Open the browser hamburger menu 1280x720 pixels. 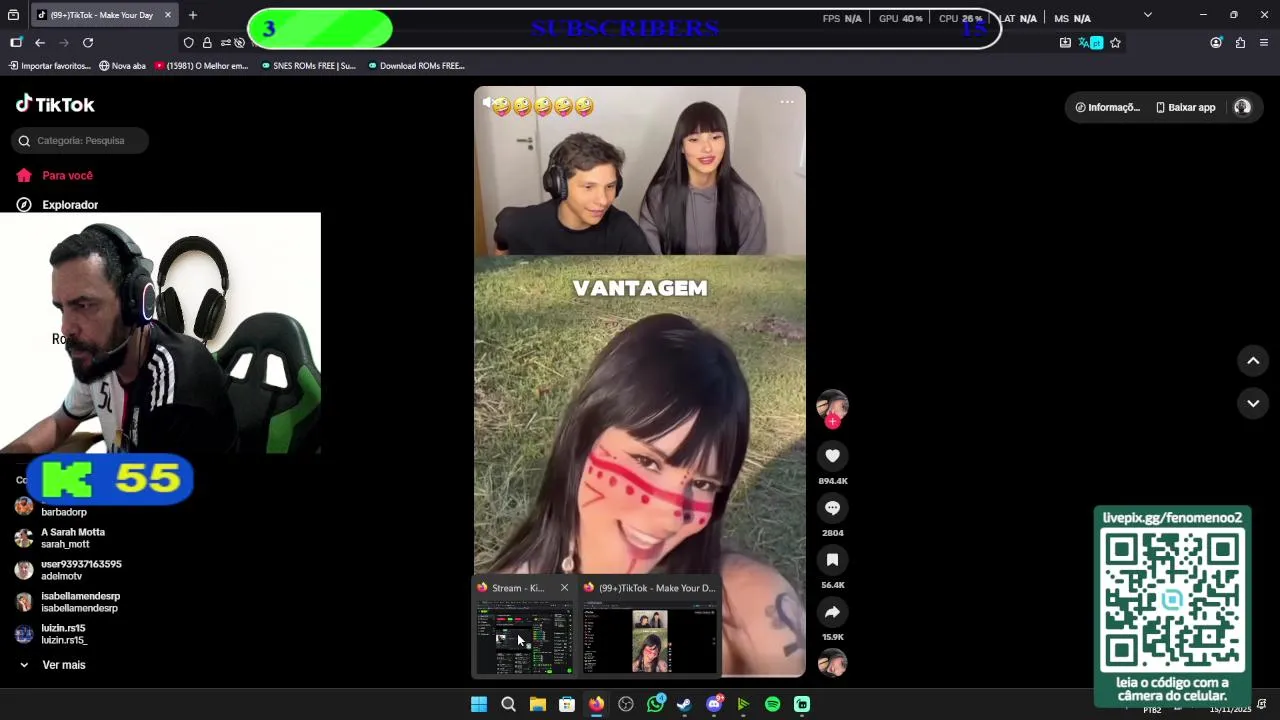pos(1264,43)
